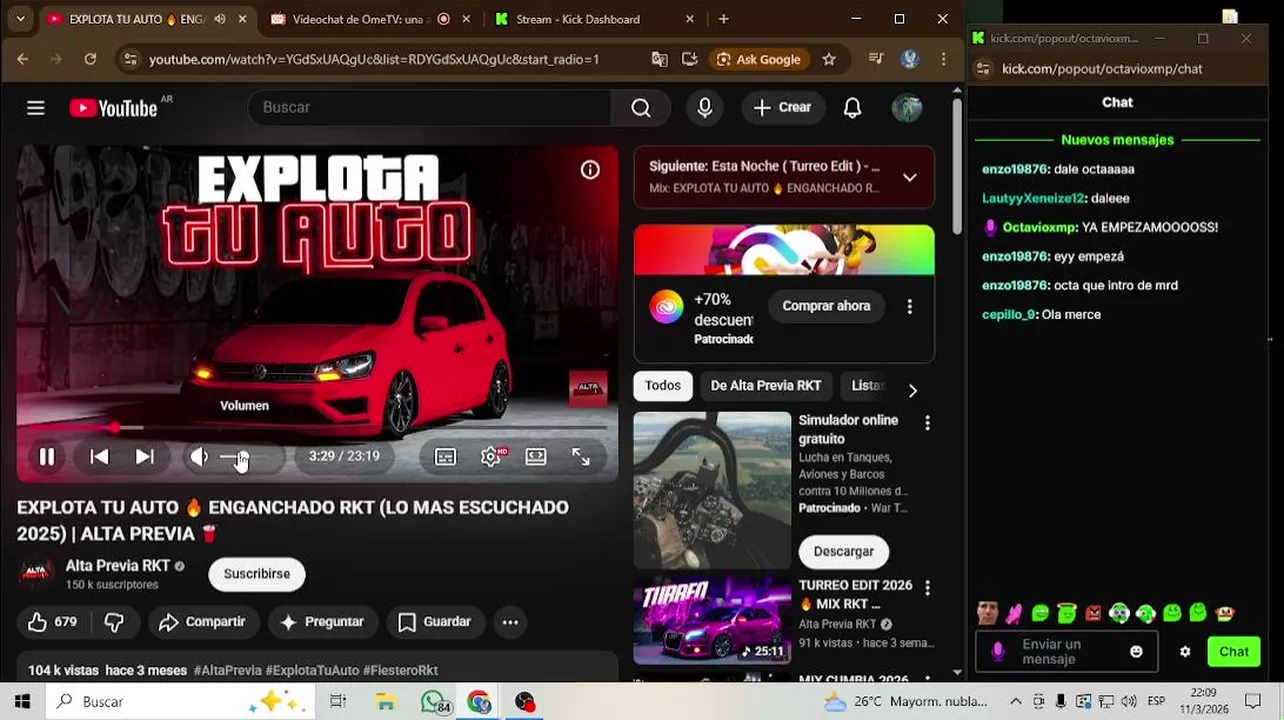Open the Alta Previa RKT channel avatar
Image resolution: width=1284 pixels, height=720 pixels.
click(x=36, y=573)
